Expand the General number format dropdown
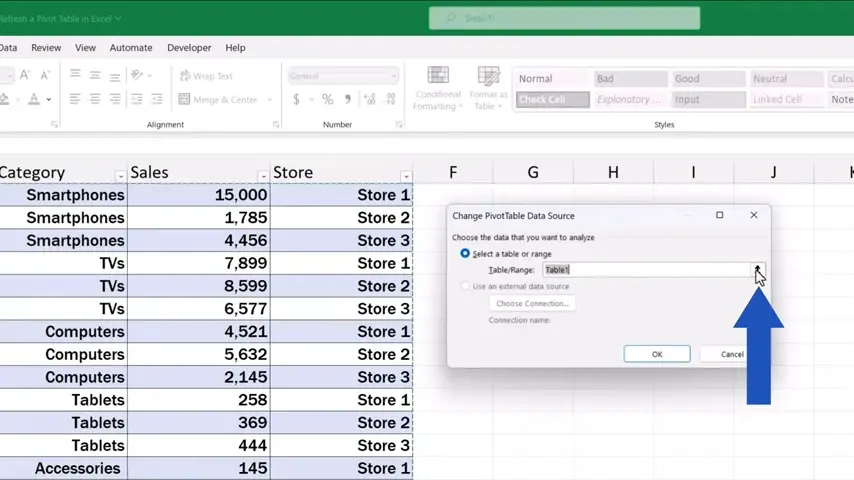Screen dimensions: 854x480 point(393,76)
